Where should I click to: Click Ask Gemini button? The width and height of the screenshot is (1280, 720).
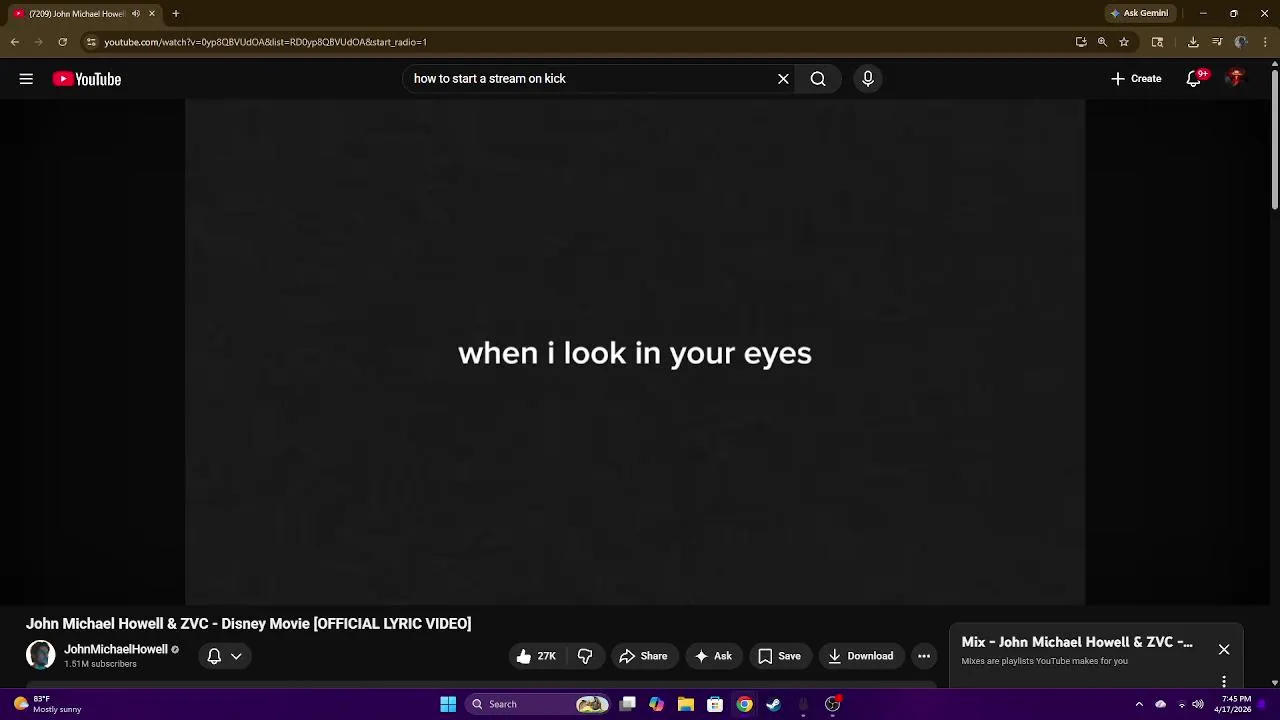1139,13
